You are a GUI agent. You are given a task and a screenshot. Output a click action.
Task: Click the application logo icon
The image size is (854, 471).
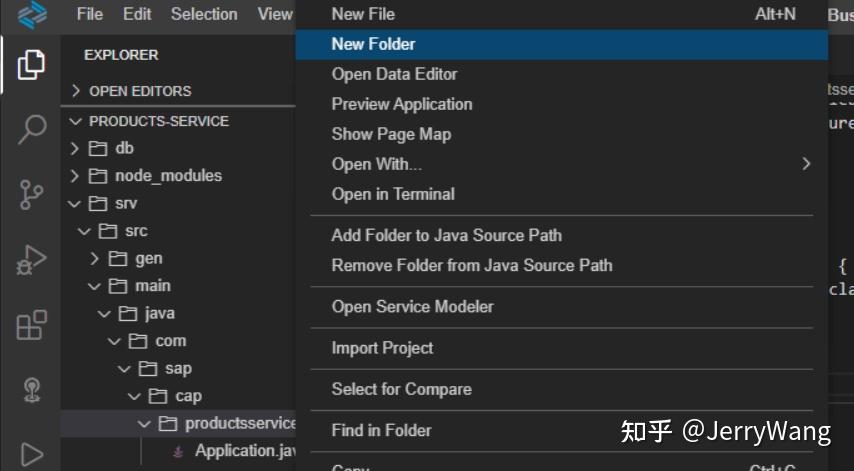pos(32,14)
